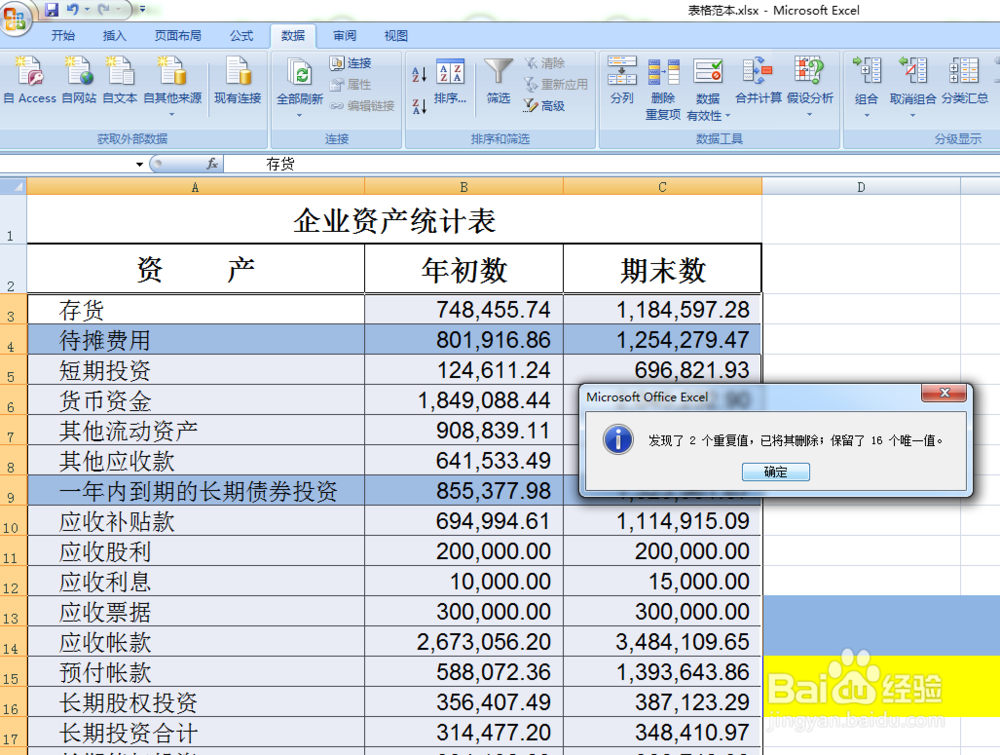Click Remove Duplicates (删除重复项)
The width and height of the screenshot is (1000, 755).
point(663,88)
